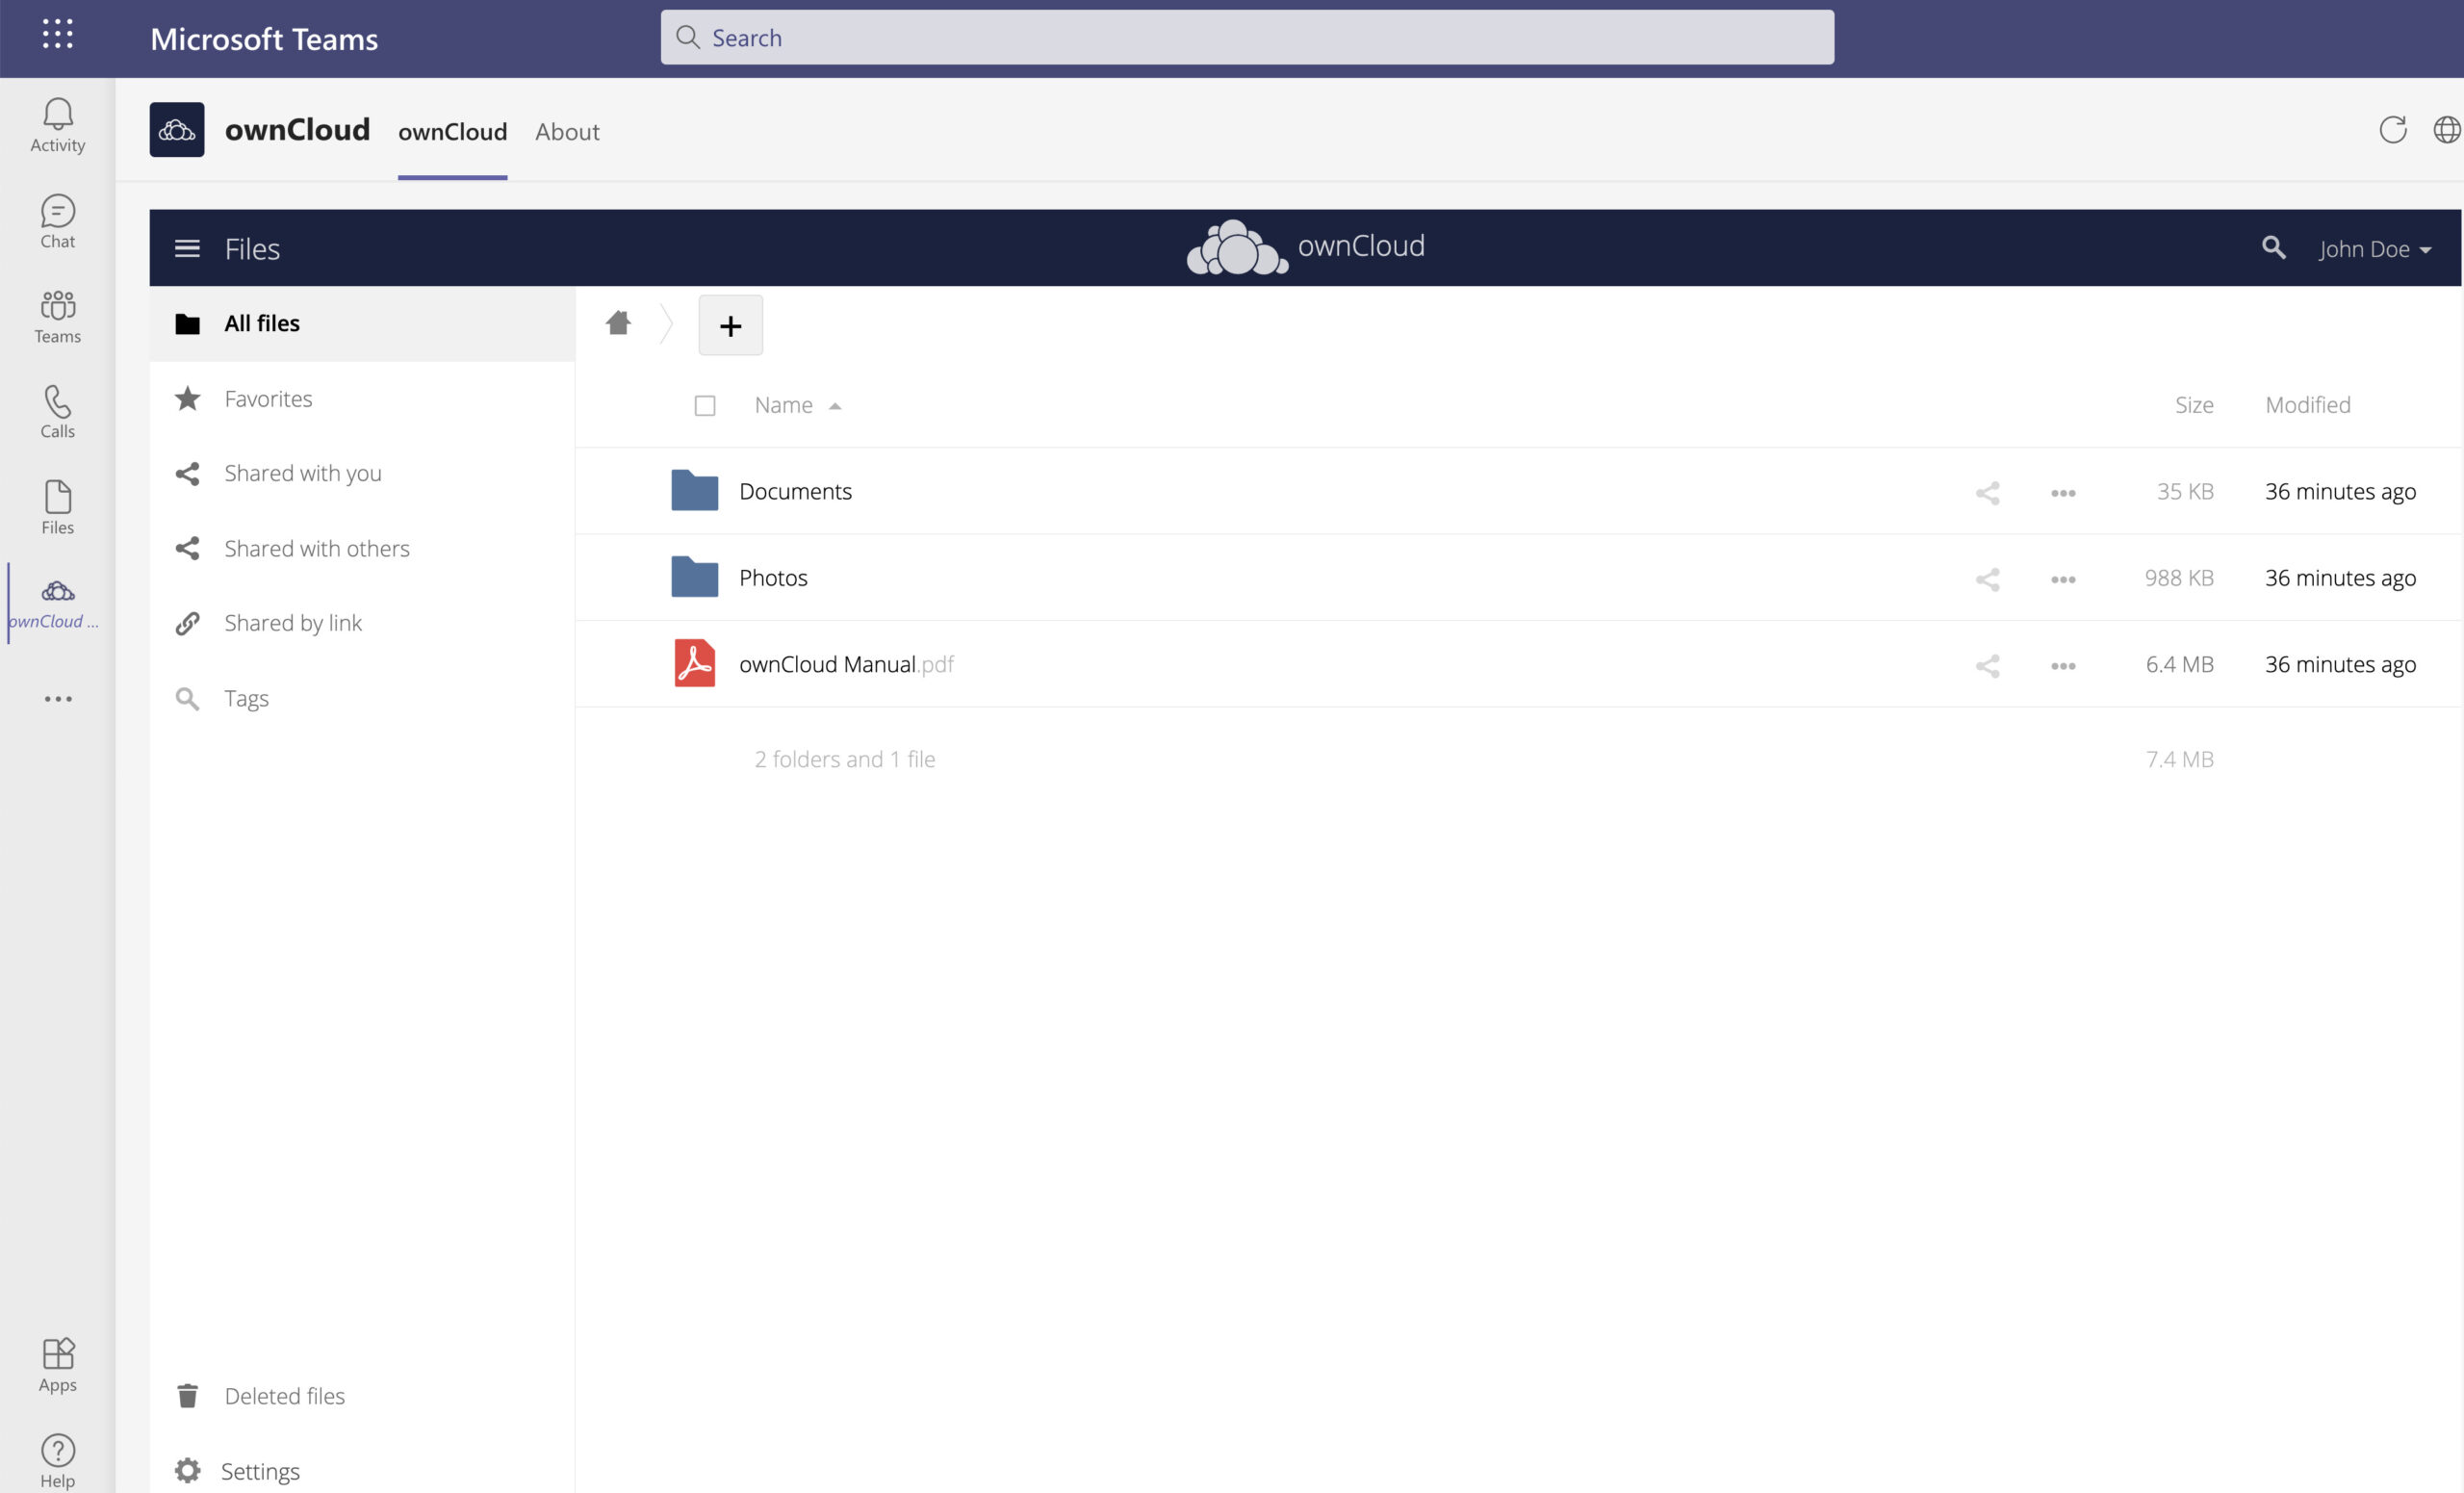
Task: Expand the John Doe user menu
Action: (2374, 249)
